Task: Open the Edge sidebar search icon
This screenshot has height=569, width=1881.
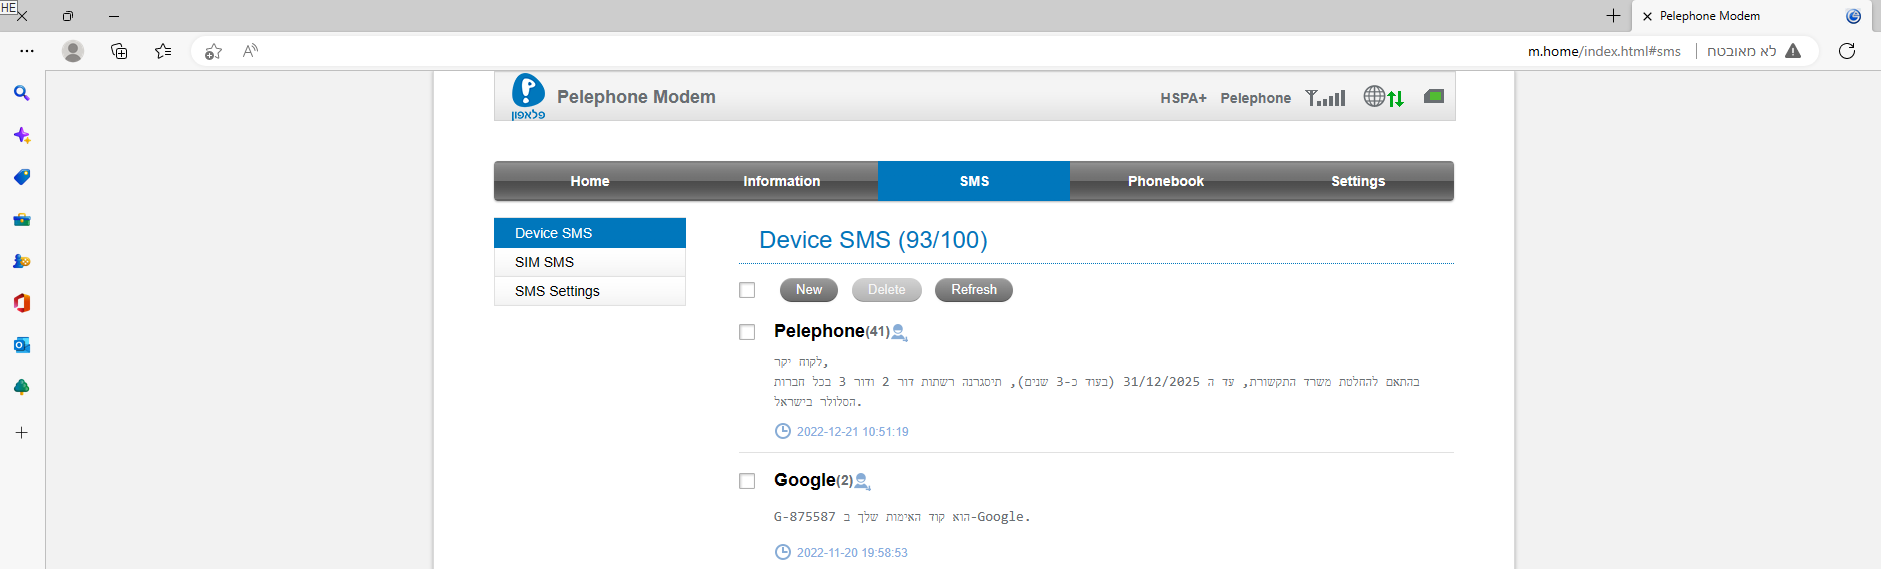Action: tap(21, 93)
